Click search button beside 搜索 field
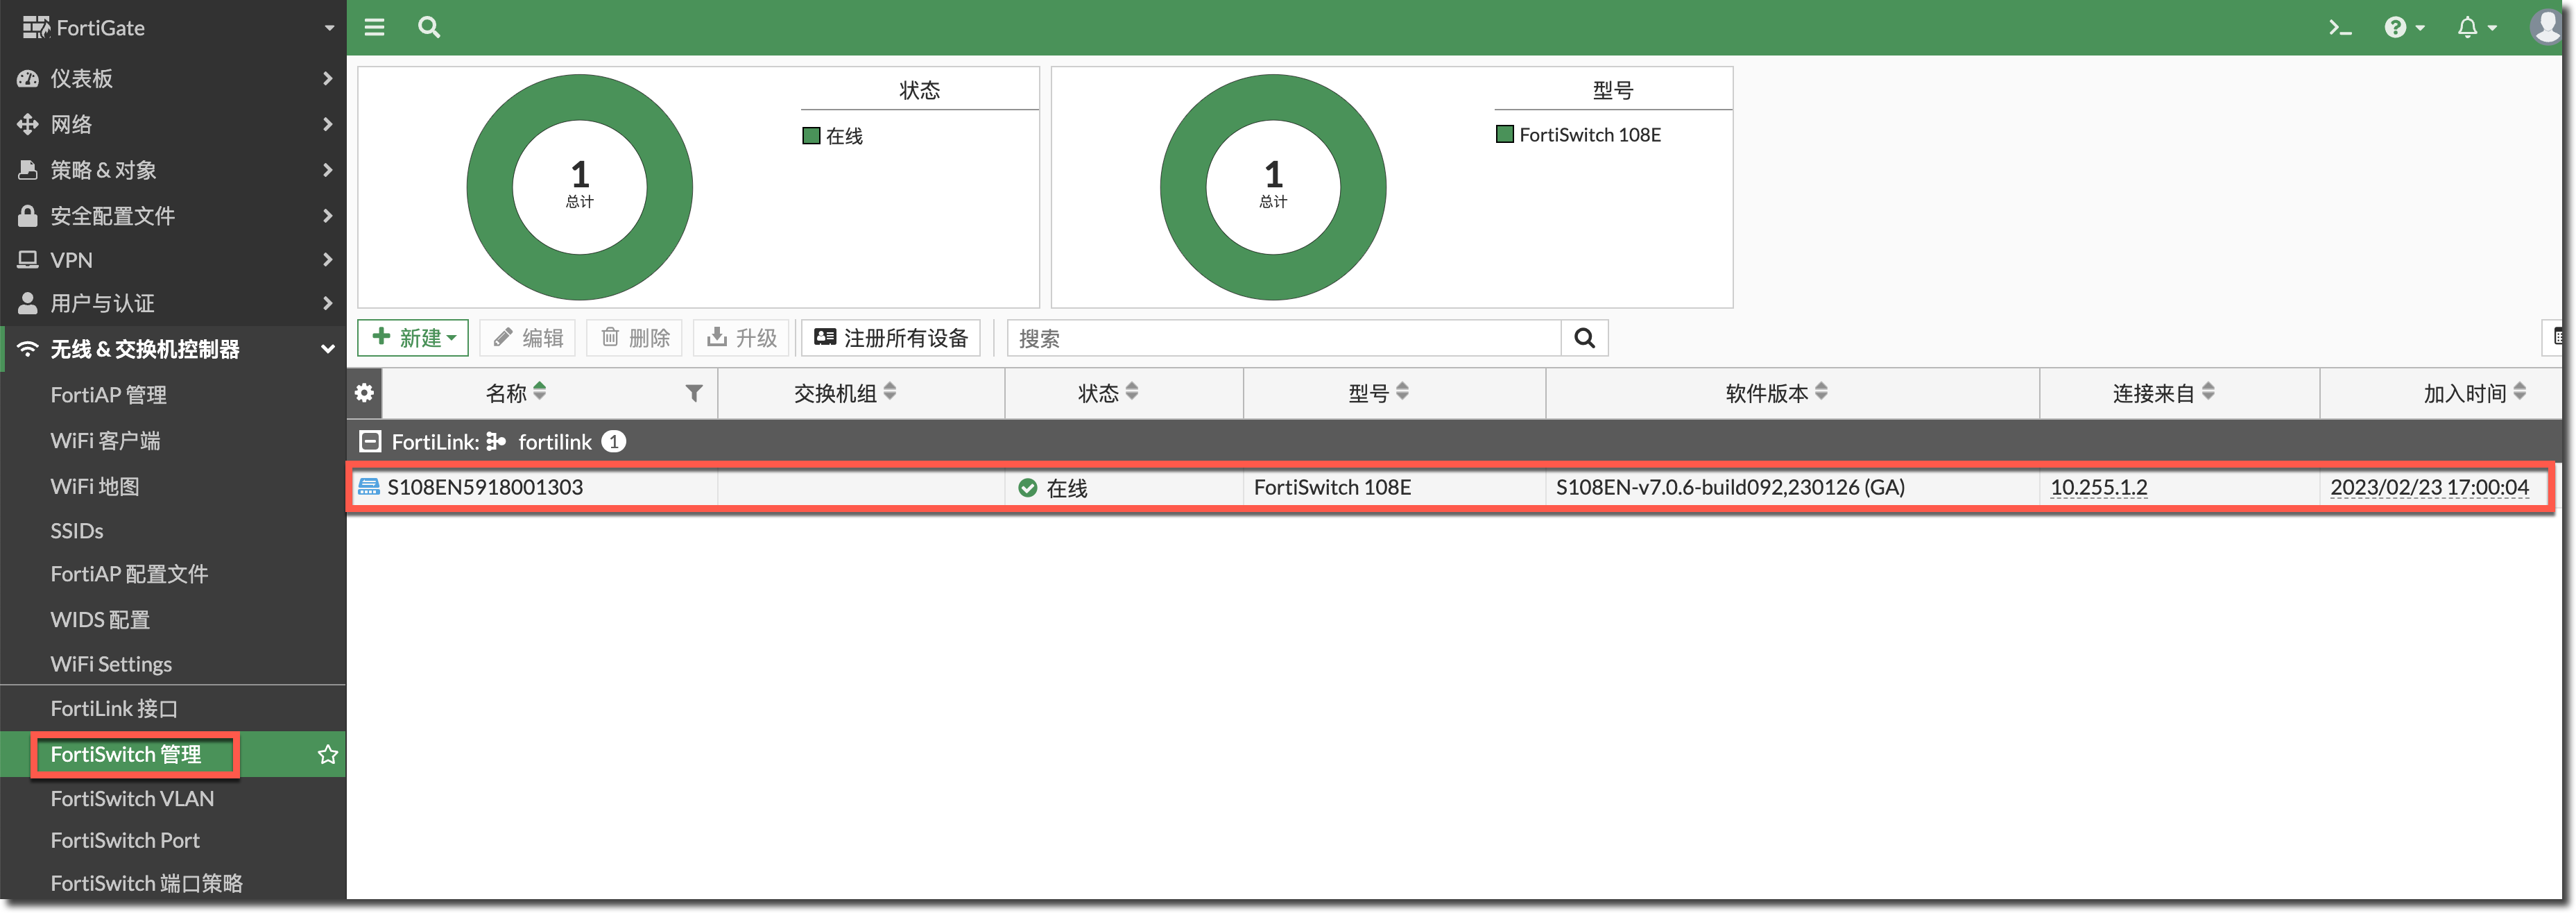This screenshot has width=2576, height=913. click(1584, 339)
